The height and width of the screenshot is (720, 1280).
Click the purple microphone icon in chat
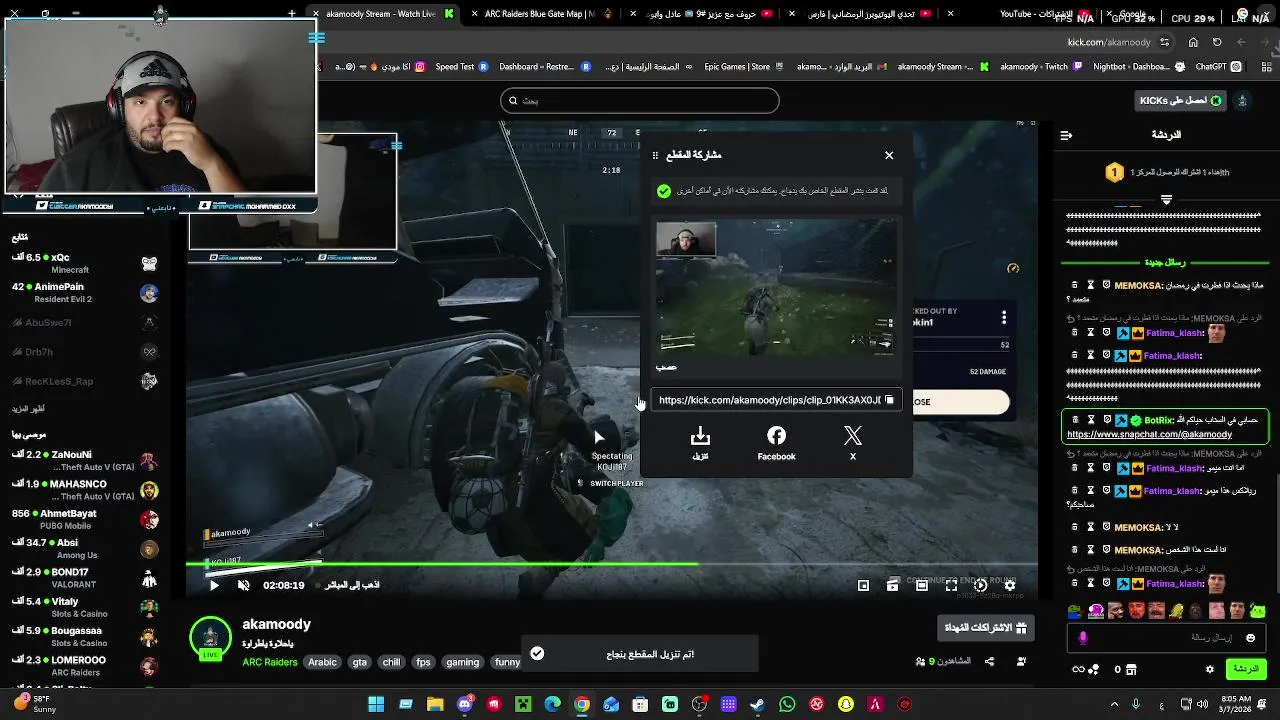(x=1083, y=638)
